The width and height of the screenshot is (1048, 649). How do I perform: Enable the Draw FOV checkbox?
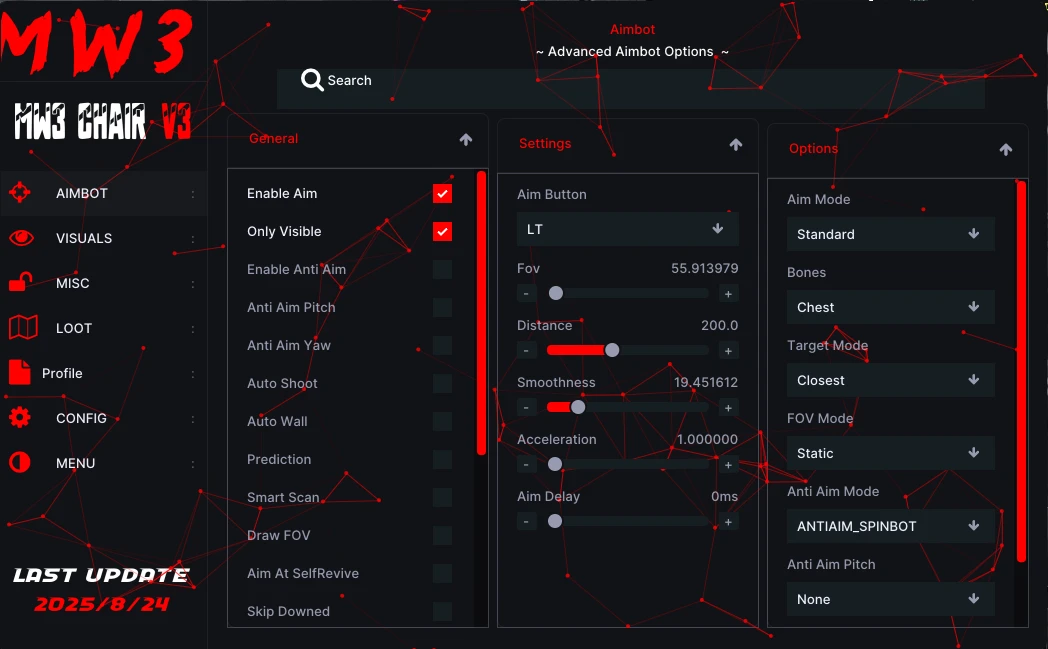click(x=442, y=535)
